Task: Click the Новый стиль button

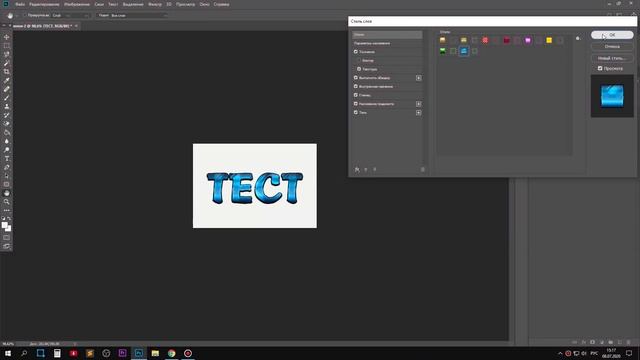Action: 612,58
